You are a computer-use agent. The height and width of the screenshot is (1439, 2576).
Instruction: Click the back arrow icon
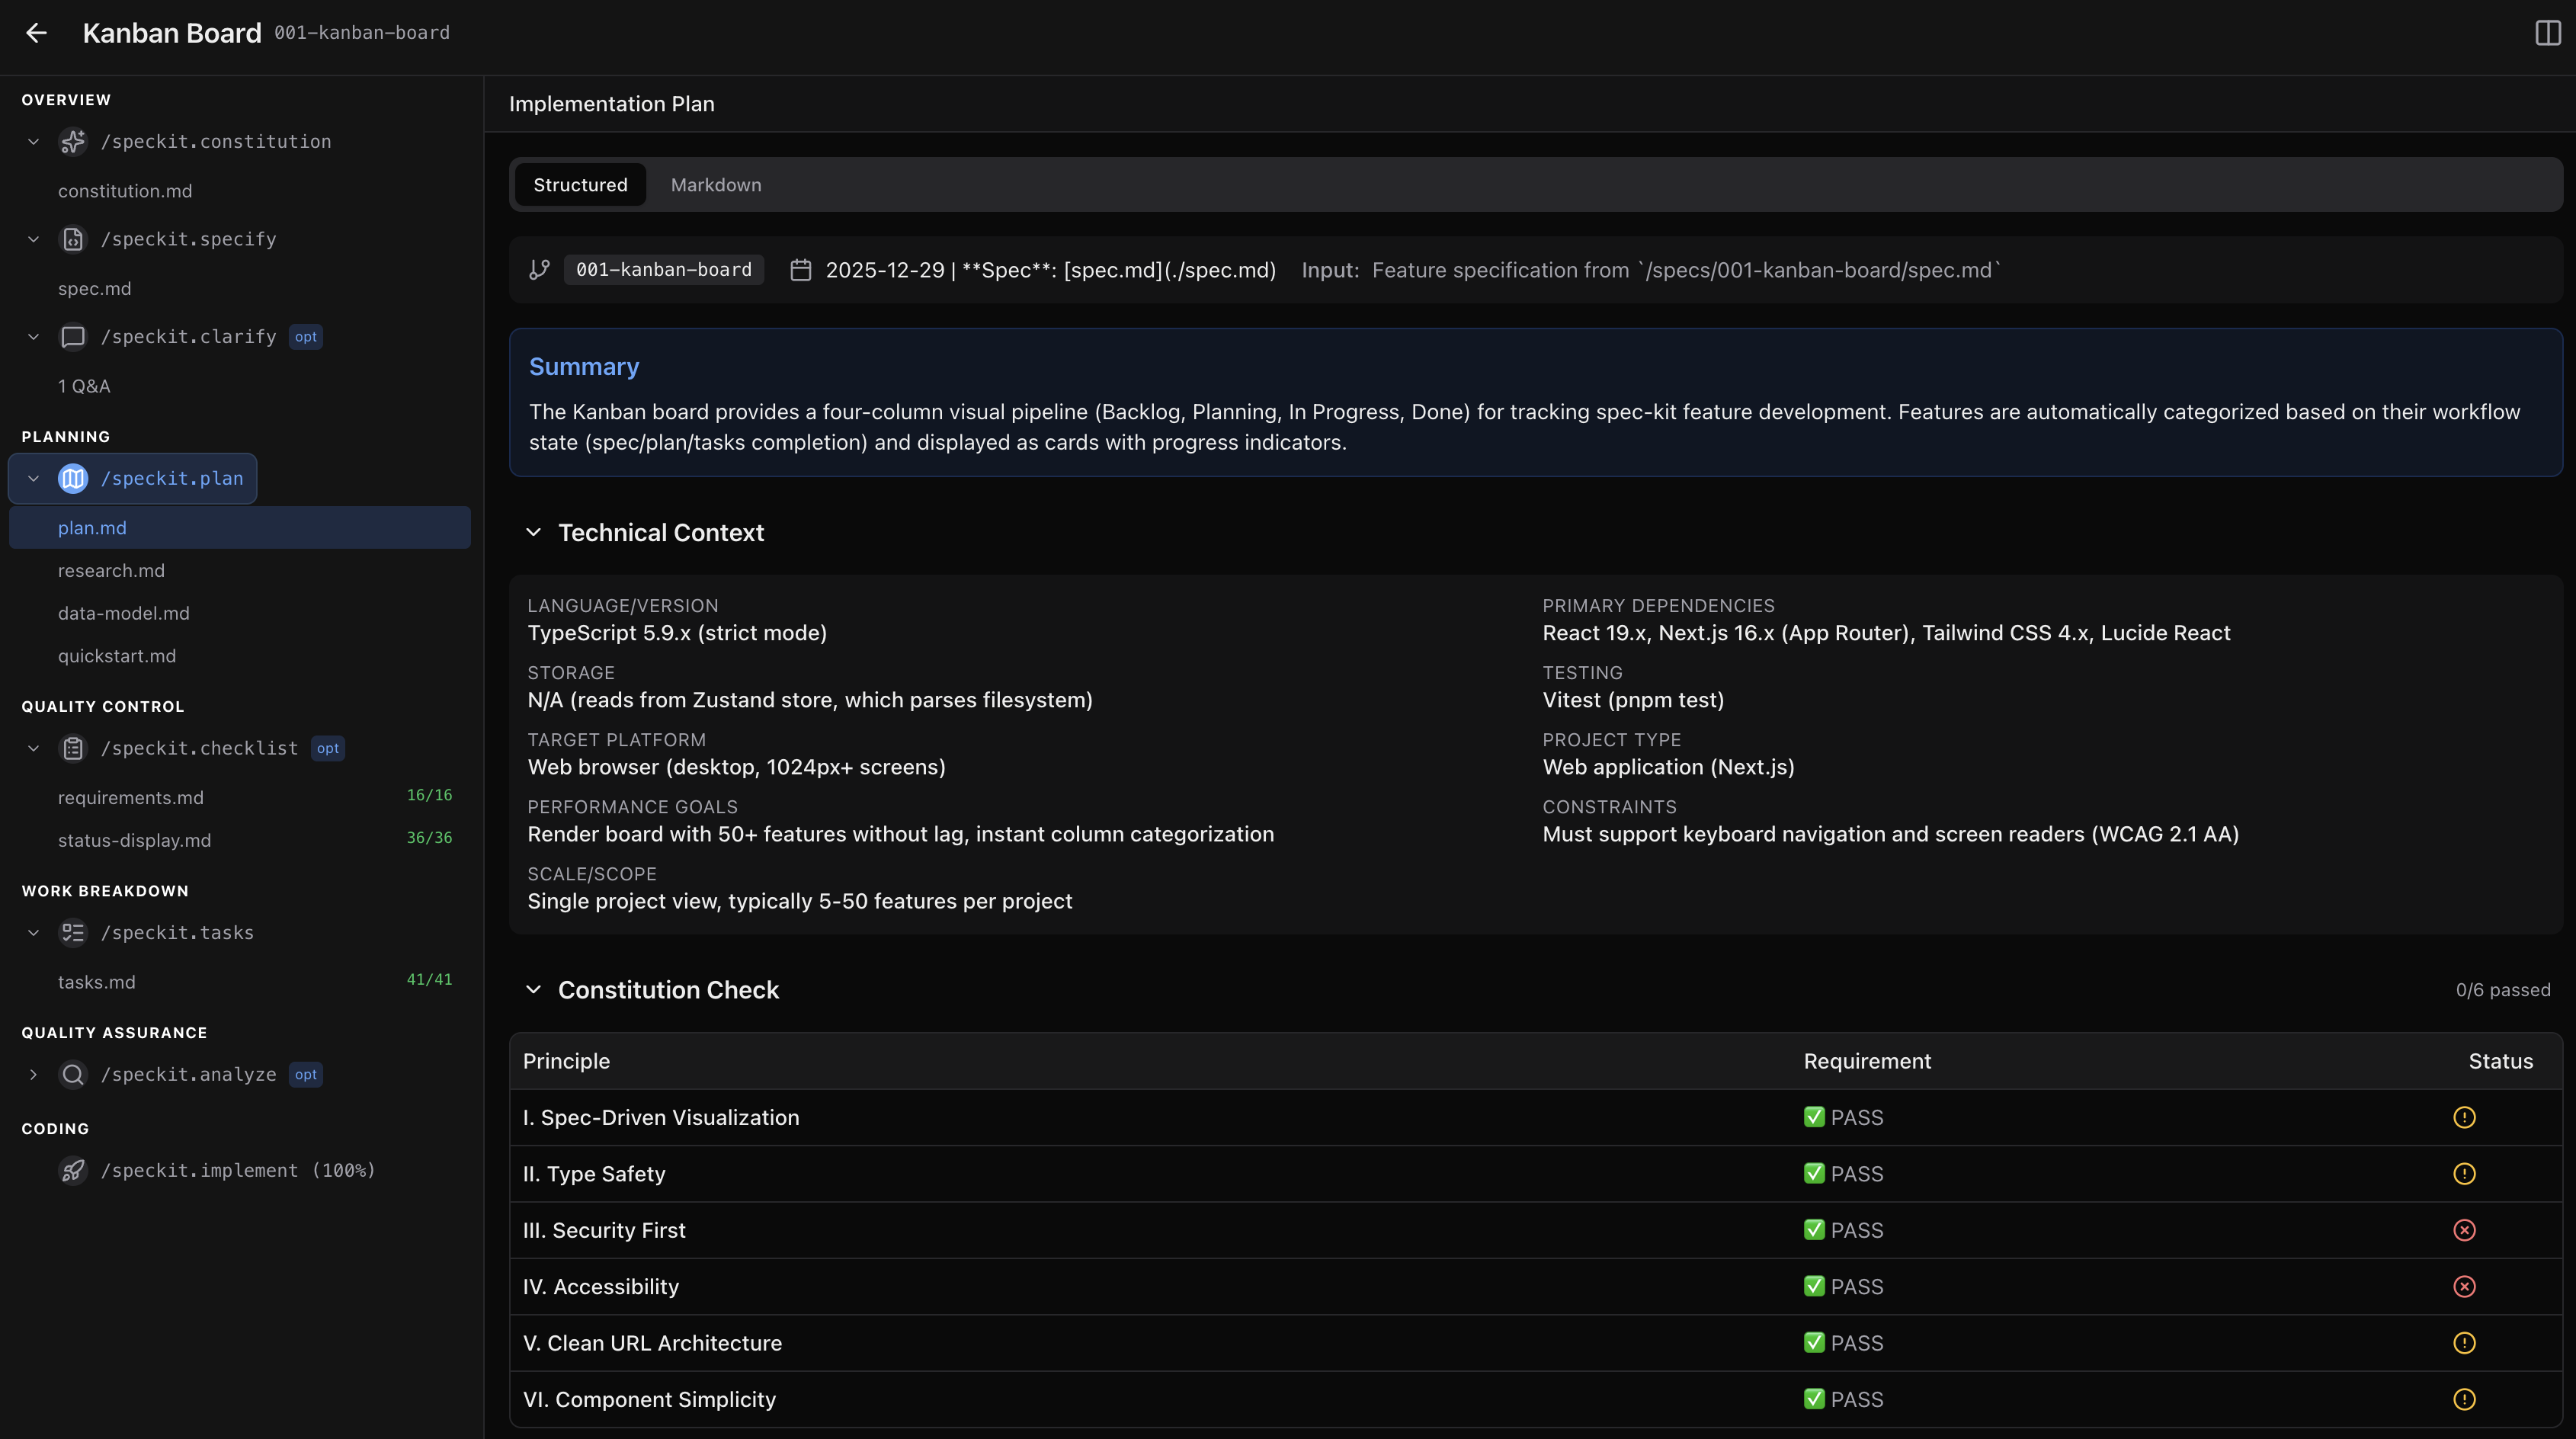(x=36, y=33)
